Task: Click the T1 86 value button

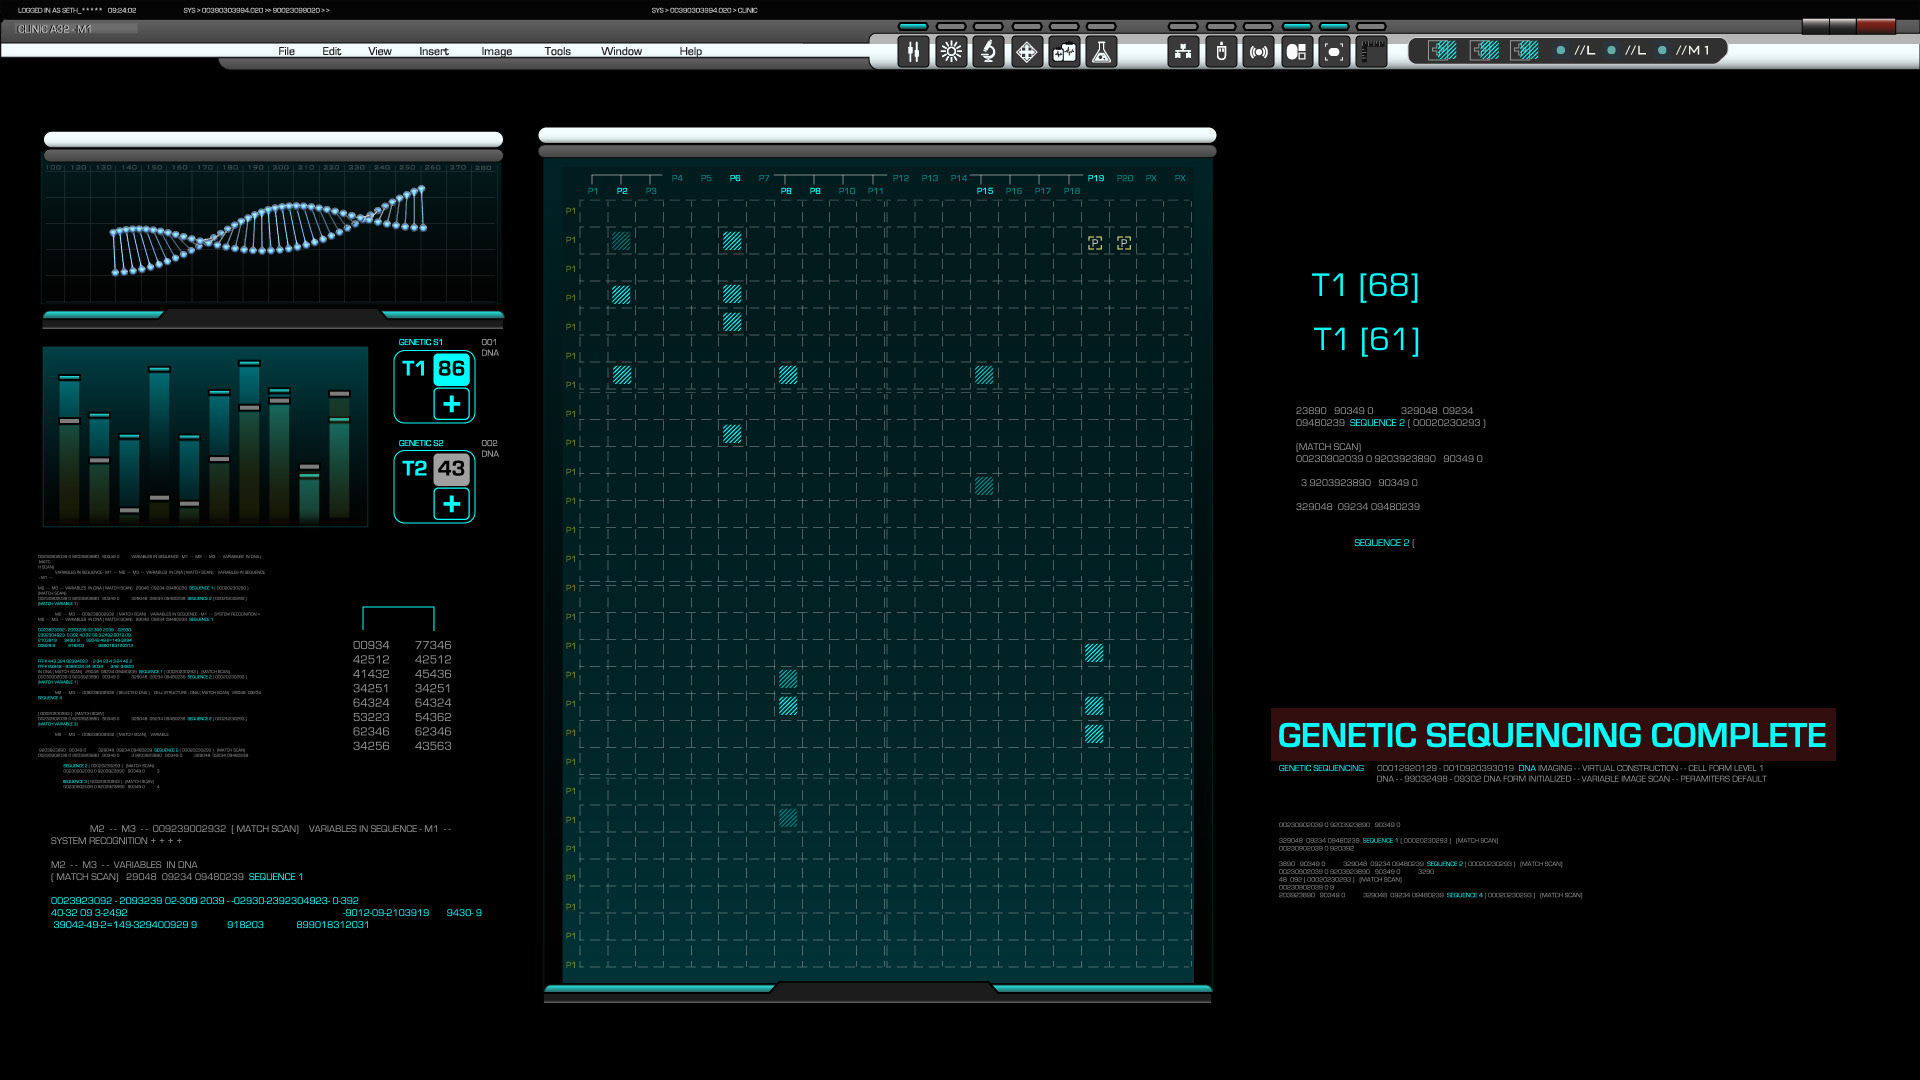Action: 451,369
